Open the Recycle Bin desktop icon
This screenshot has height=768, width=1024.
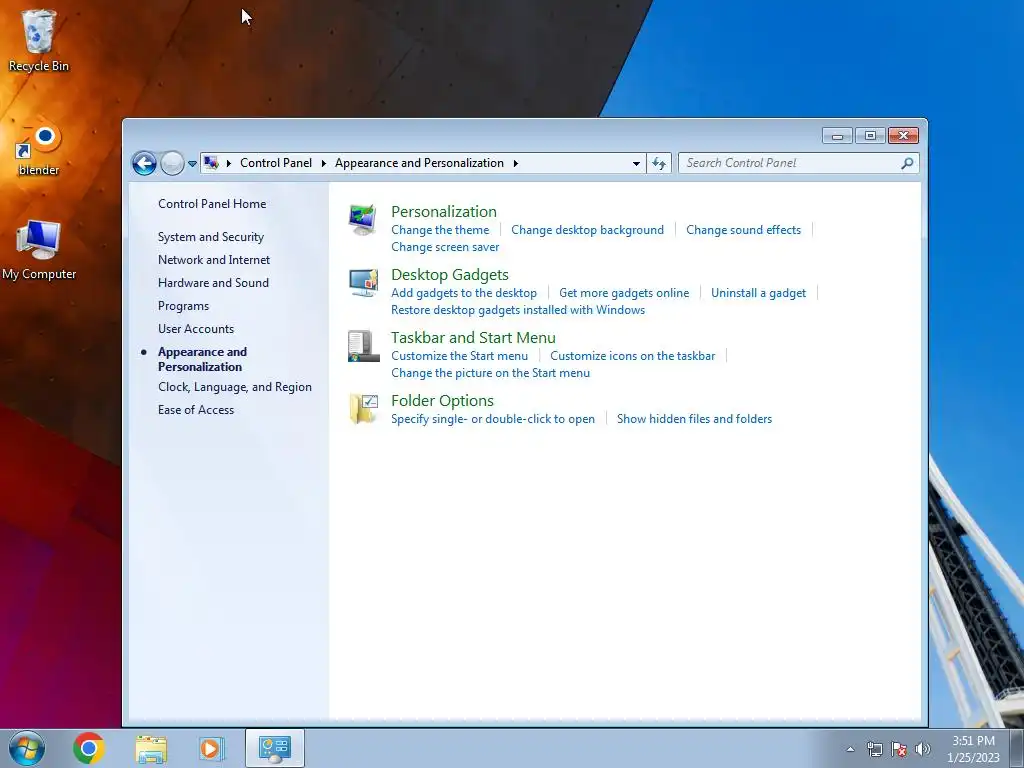coord(39,40)
